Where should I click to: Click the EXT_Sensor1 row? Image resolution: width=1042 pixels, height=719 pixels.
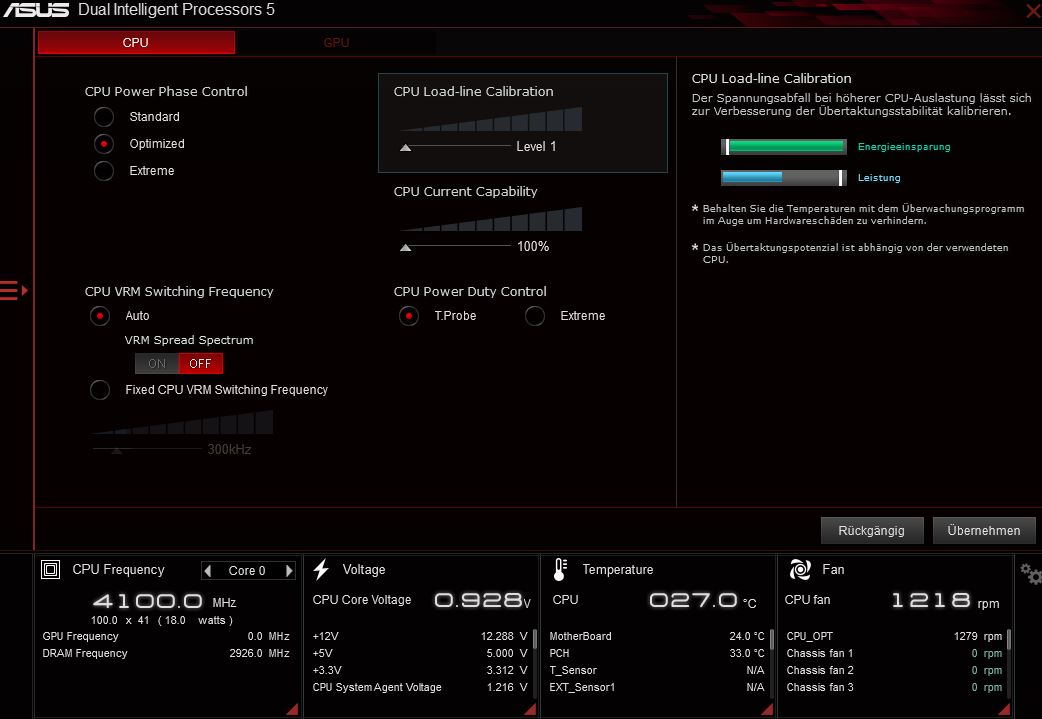coord(657,687)
